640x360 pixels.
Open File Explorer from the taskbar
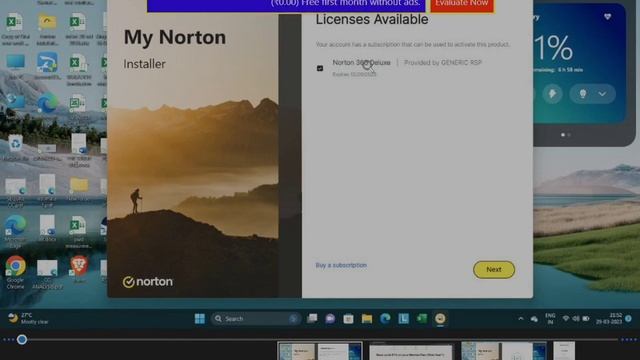367,319
